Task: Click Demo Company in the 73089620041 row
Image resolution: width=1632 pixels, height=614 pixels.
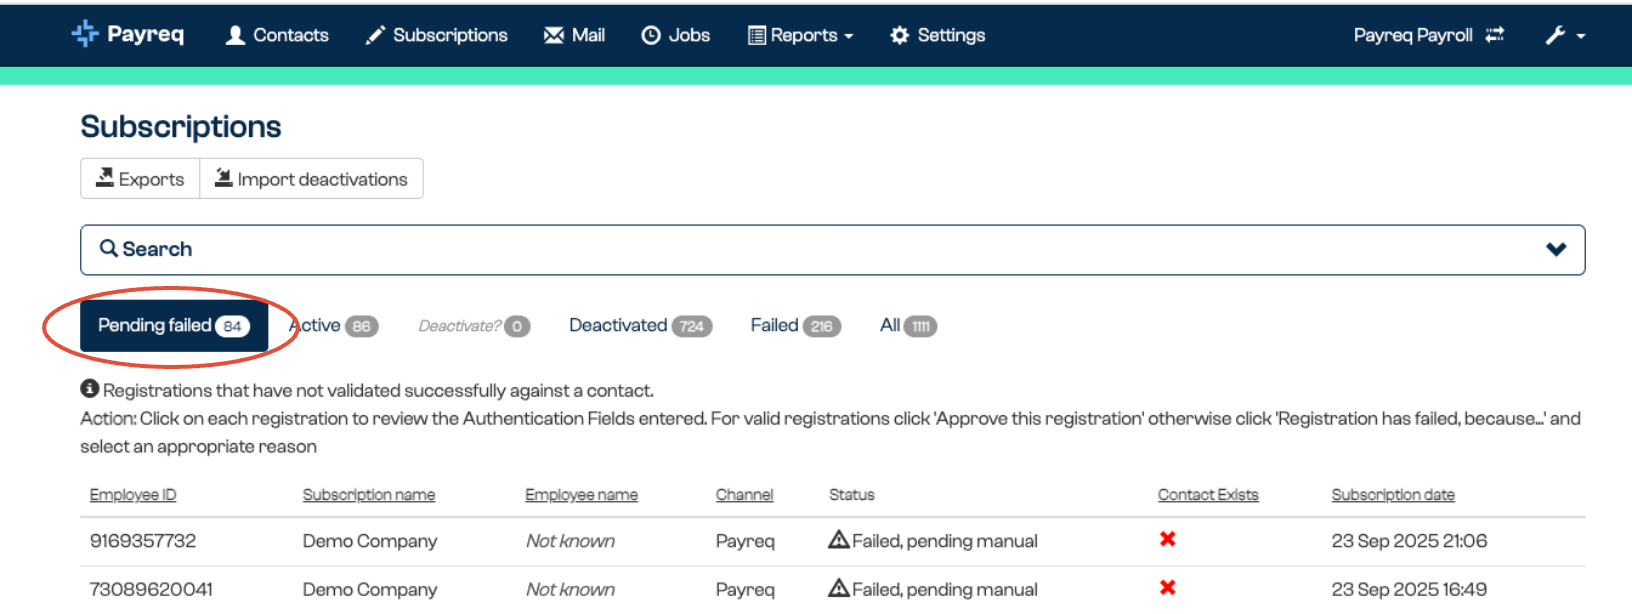Action: click(370, 590)
